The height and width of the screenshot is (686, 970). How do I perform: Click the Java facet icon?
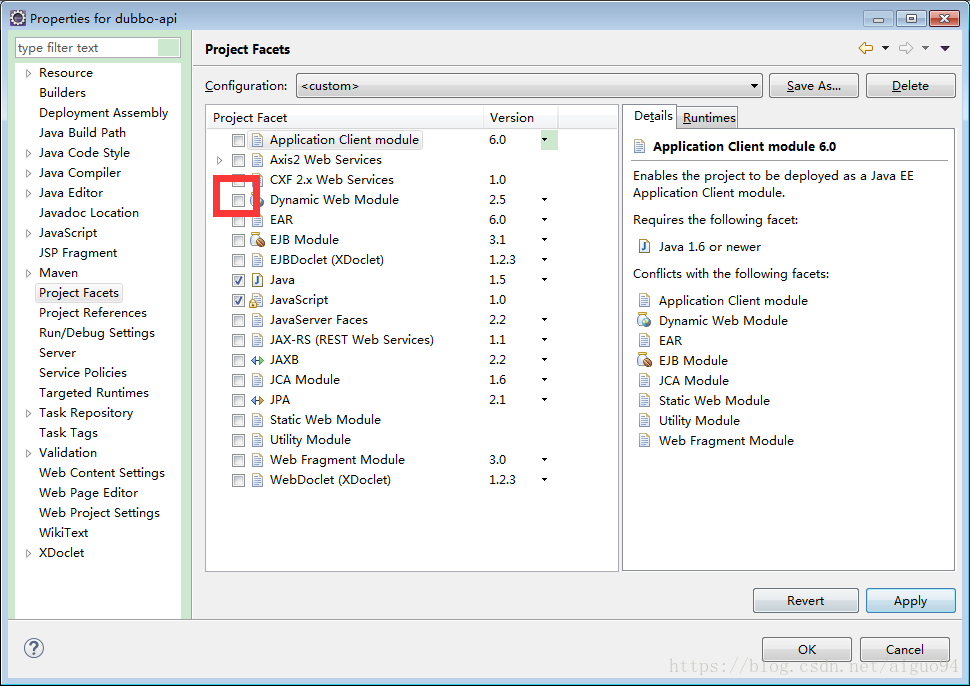257,280
